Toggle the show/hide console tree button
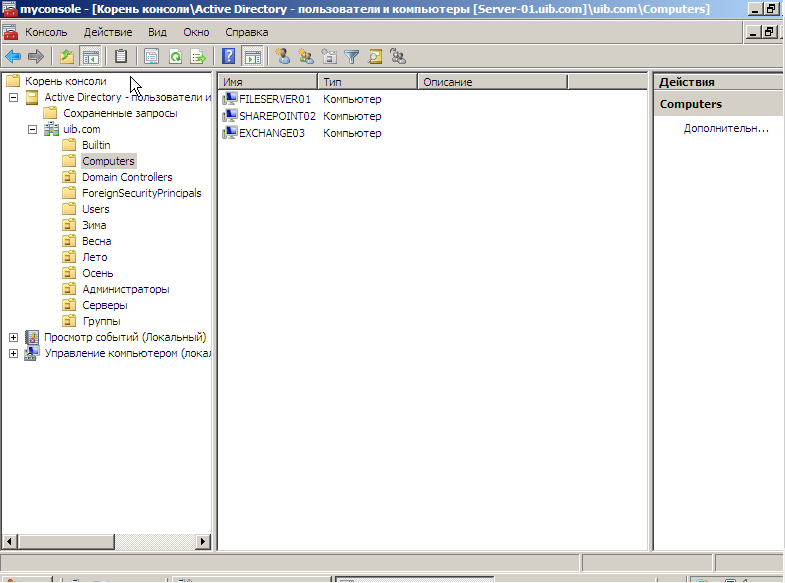 click(91, 57)
